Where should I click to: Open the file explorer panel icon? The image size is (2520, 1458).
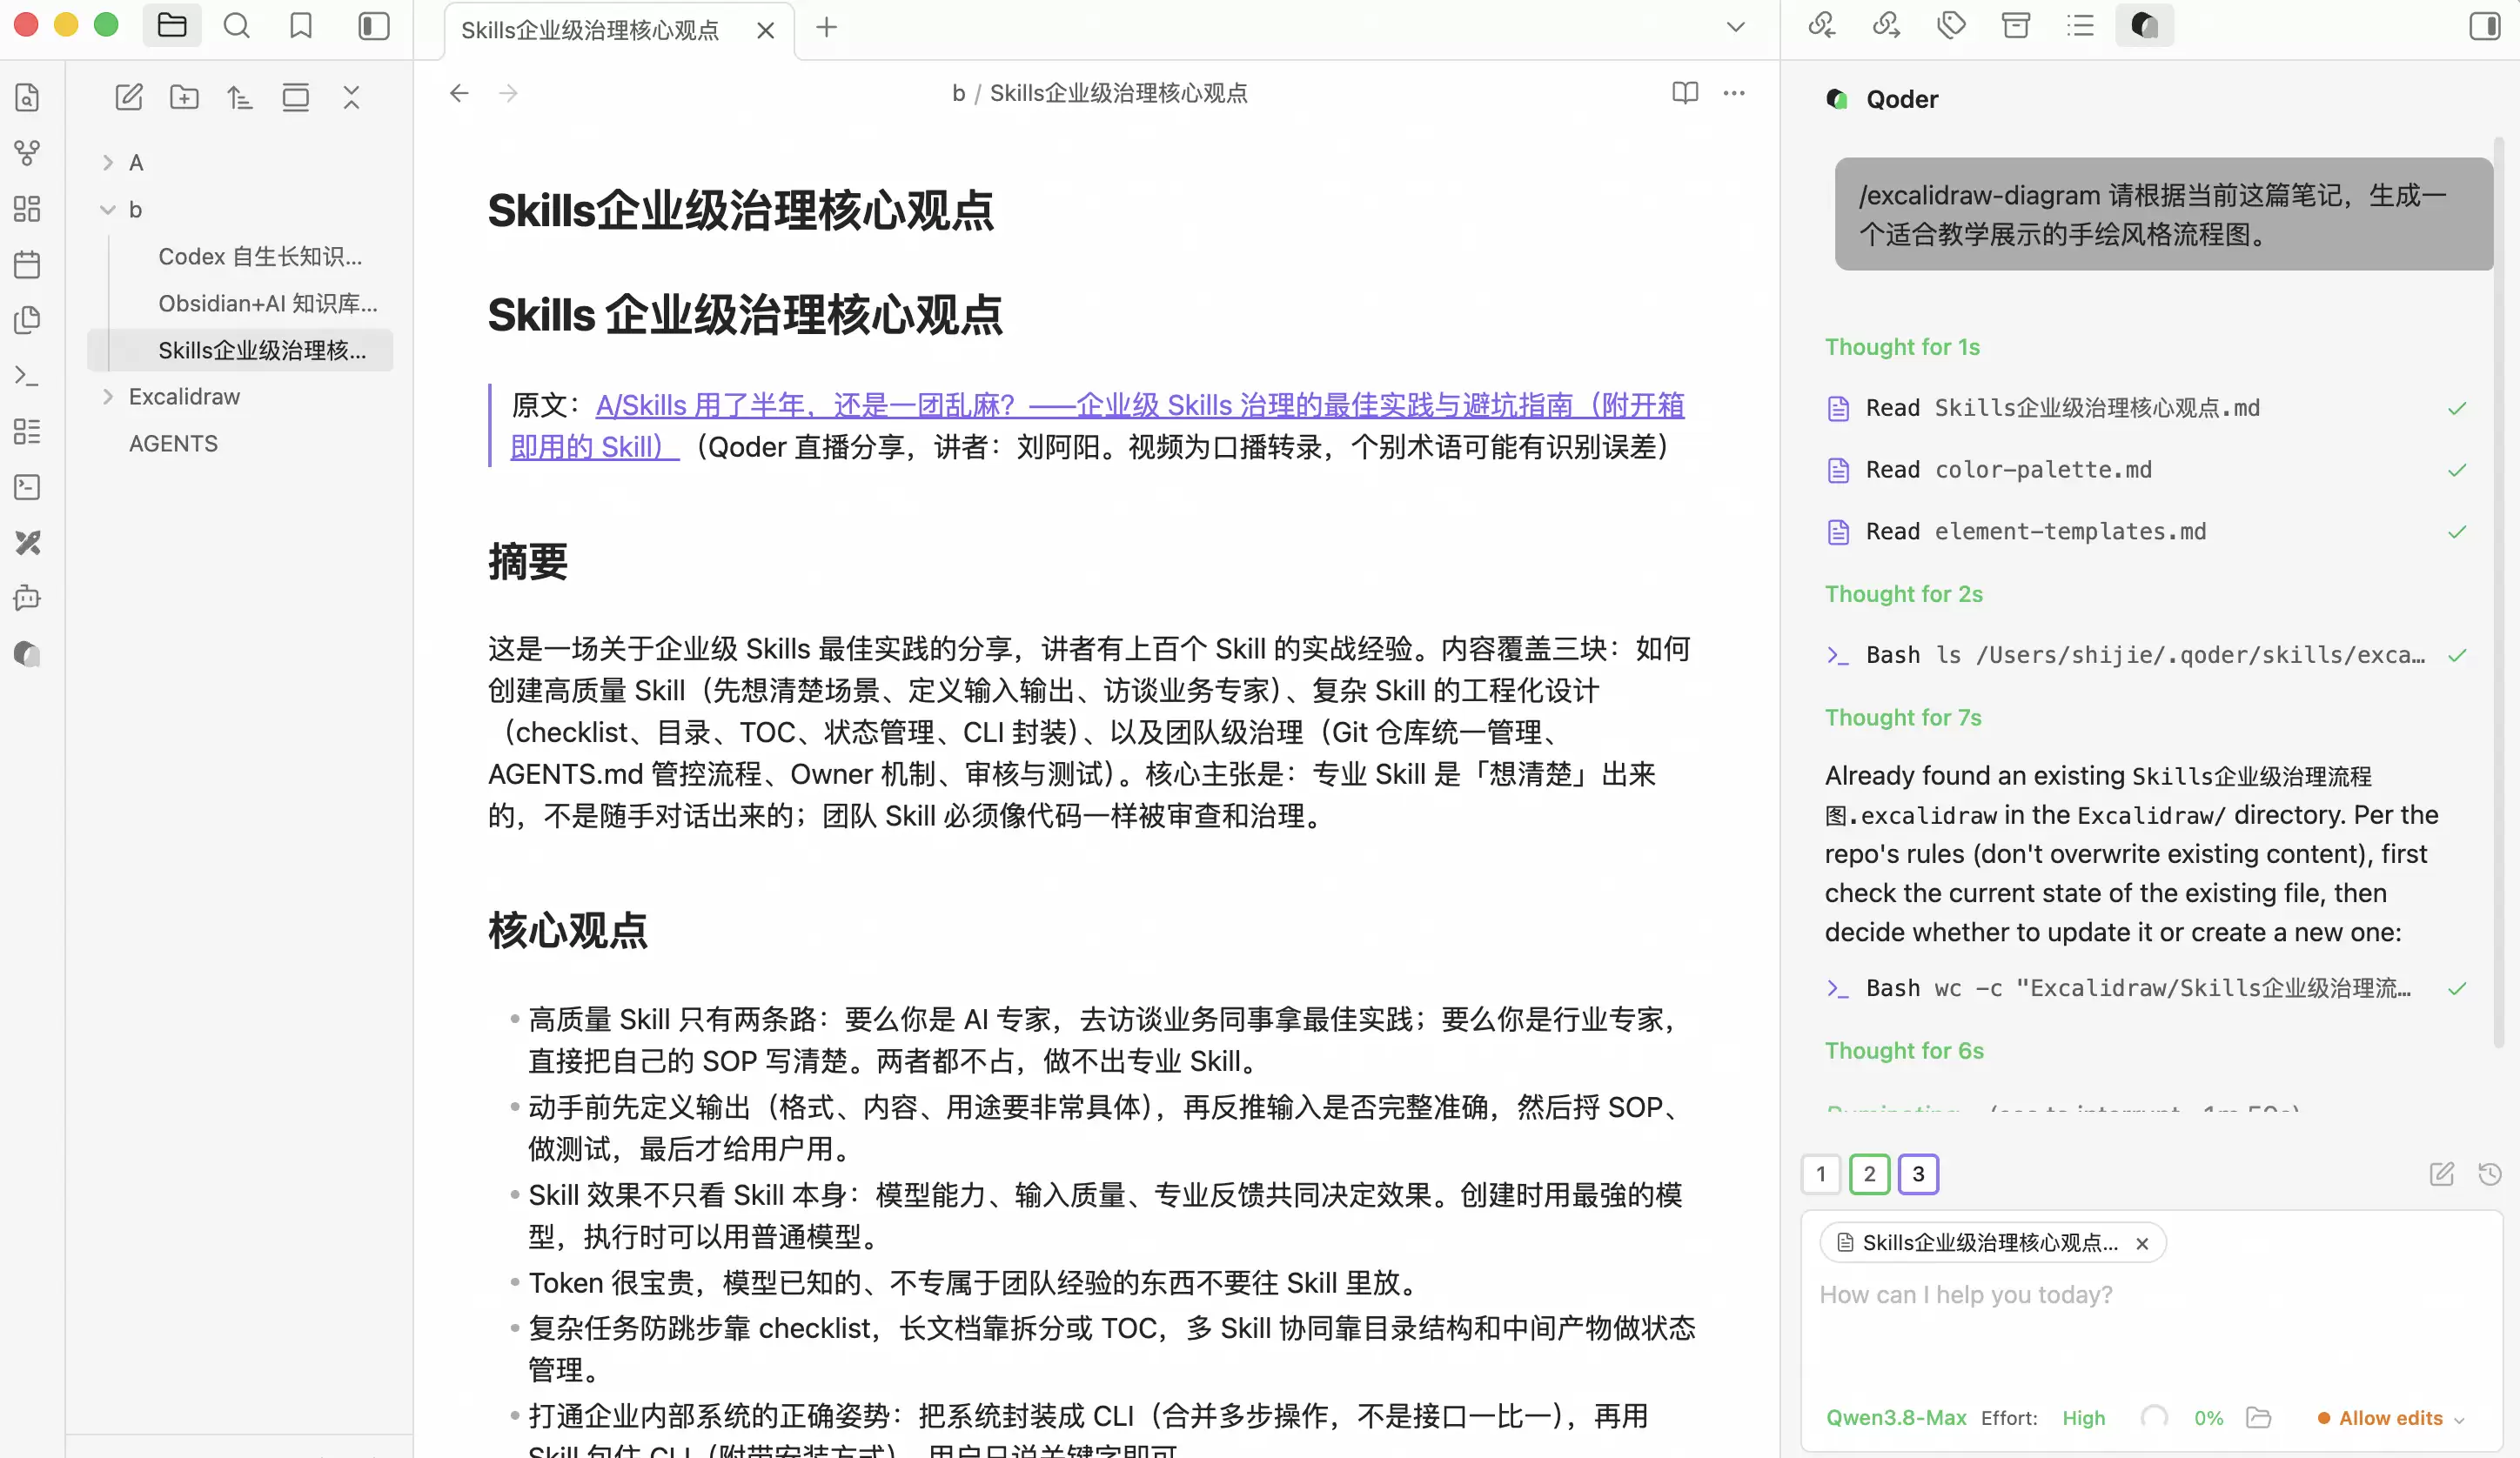(x=172, y=26)
